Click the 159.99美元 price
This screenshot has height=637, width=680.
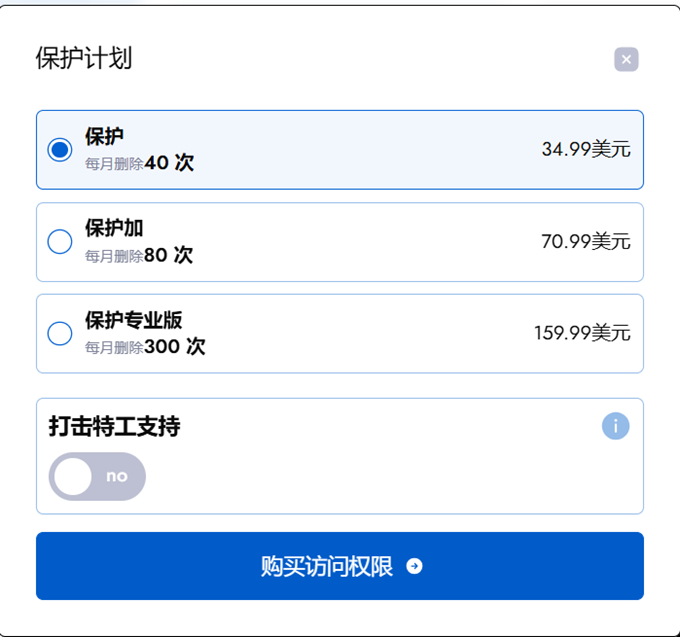coord(582,334)
